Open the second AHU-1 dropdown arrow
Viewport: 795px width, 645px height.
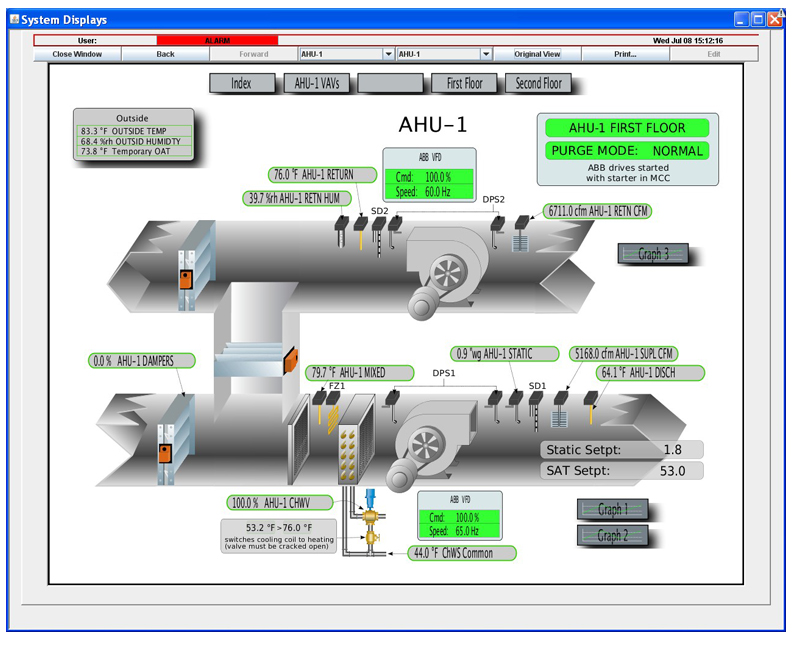coord(486,54)
